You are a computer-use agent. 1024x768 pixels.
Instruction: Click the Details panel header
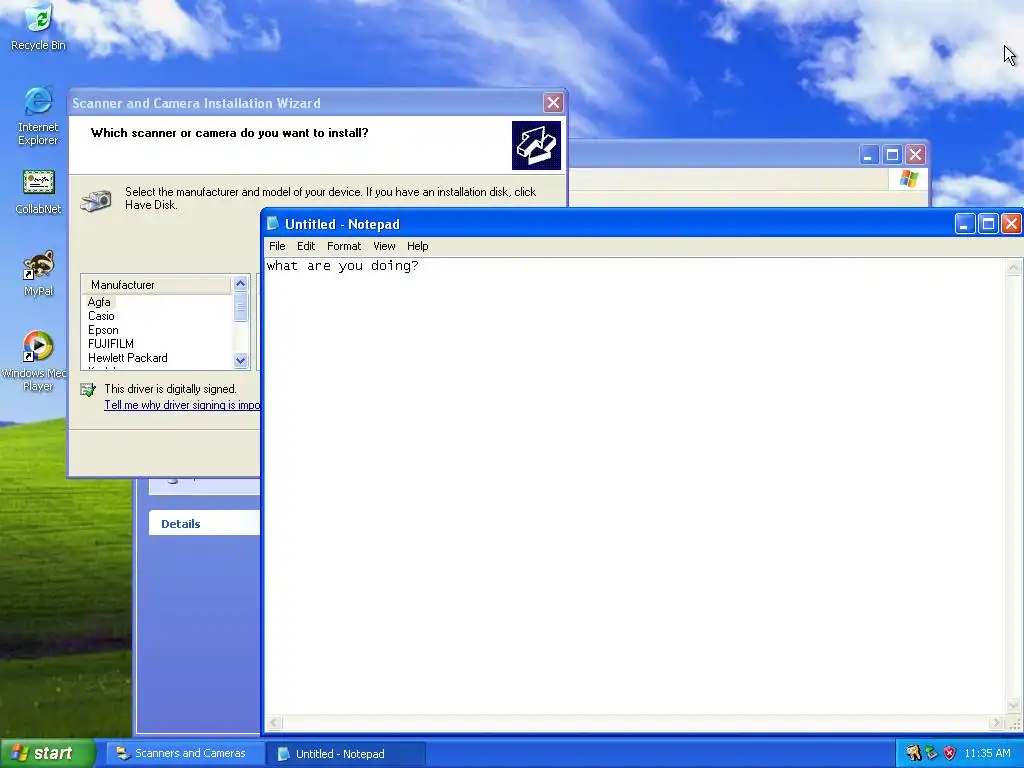pos(204,524)
